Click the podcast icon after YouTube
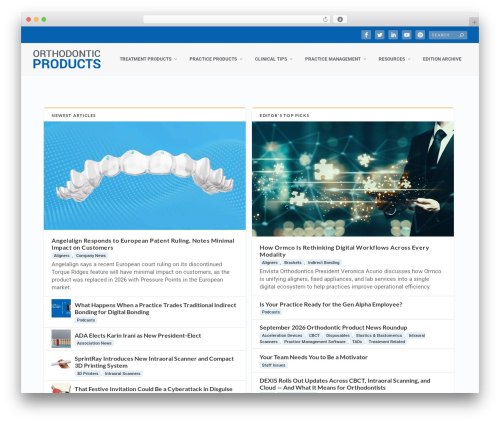This screenshot has width=500, height=423. [420, 35]
